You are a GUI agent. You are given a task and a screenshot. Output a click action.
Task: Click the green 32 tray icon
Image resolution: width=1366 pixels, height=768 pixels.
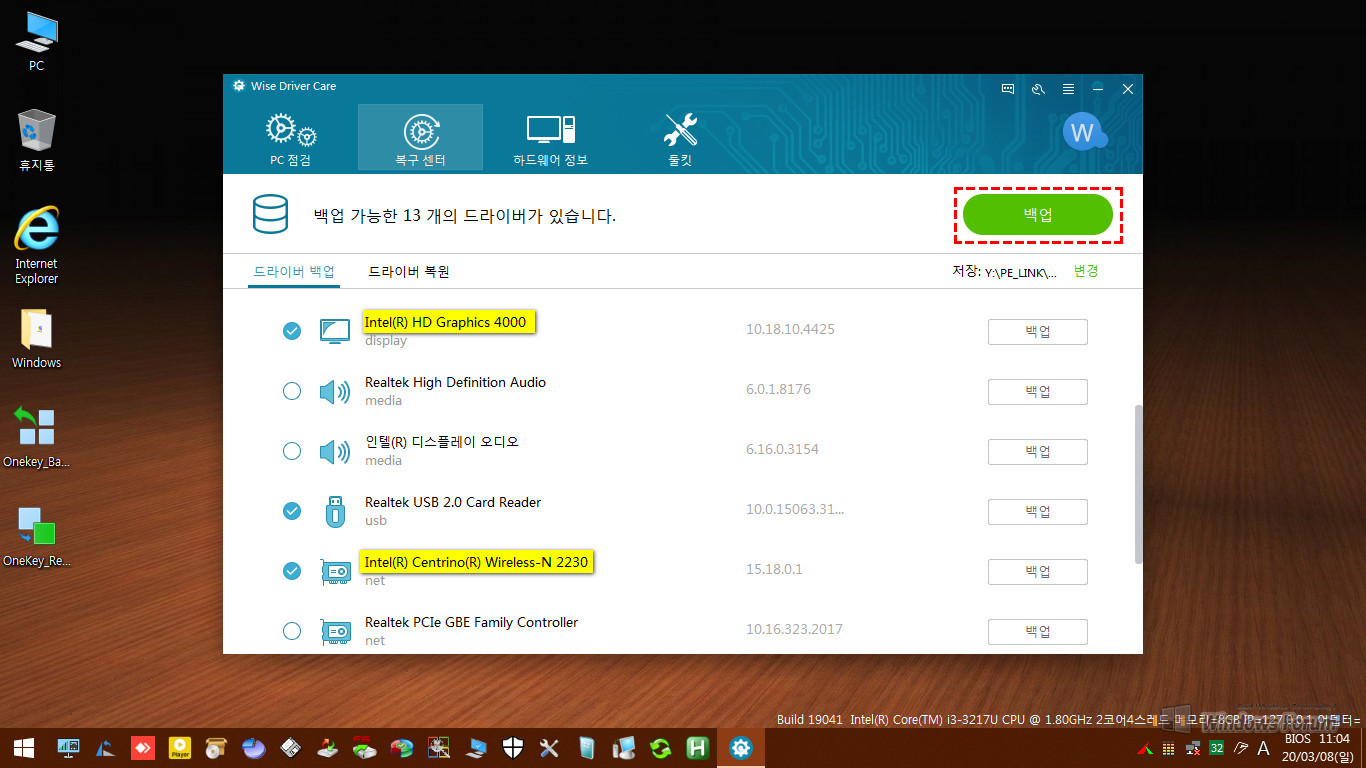[1217, 748]
